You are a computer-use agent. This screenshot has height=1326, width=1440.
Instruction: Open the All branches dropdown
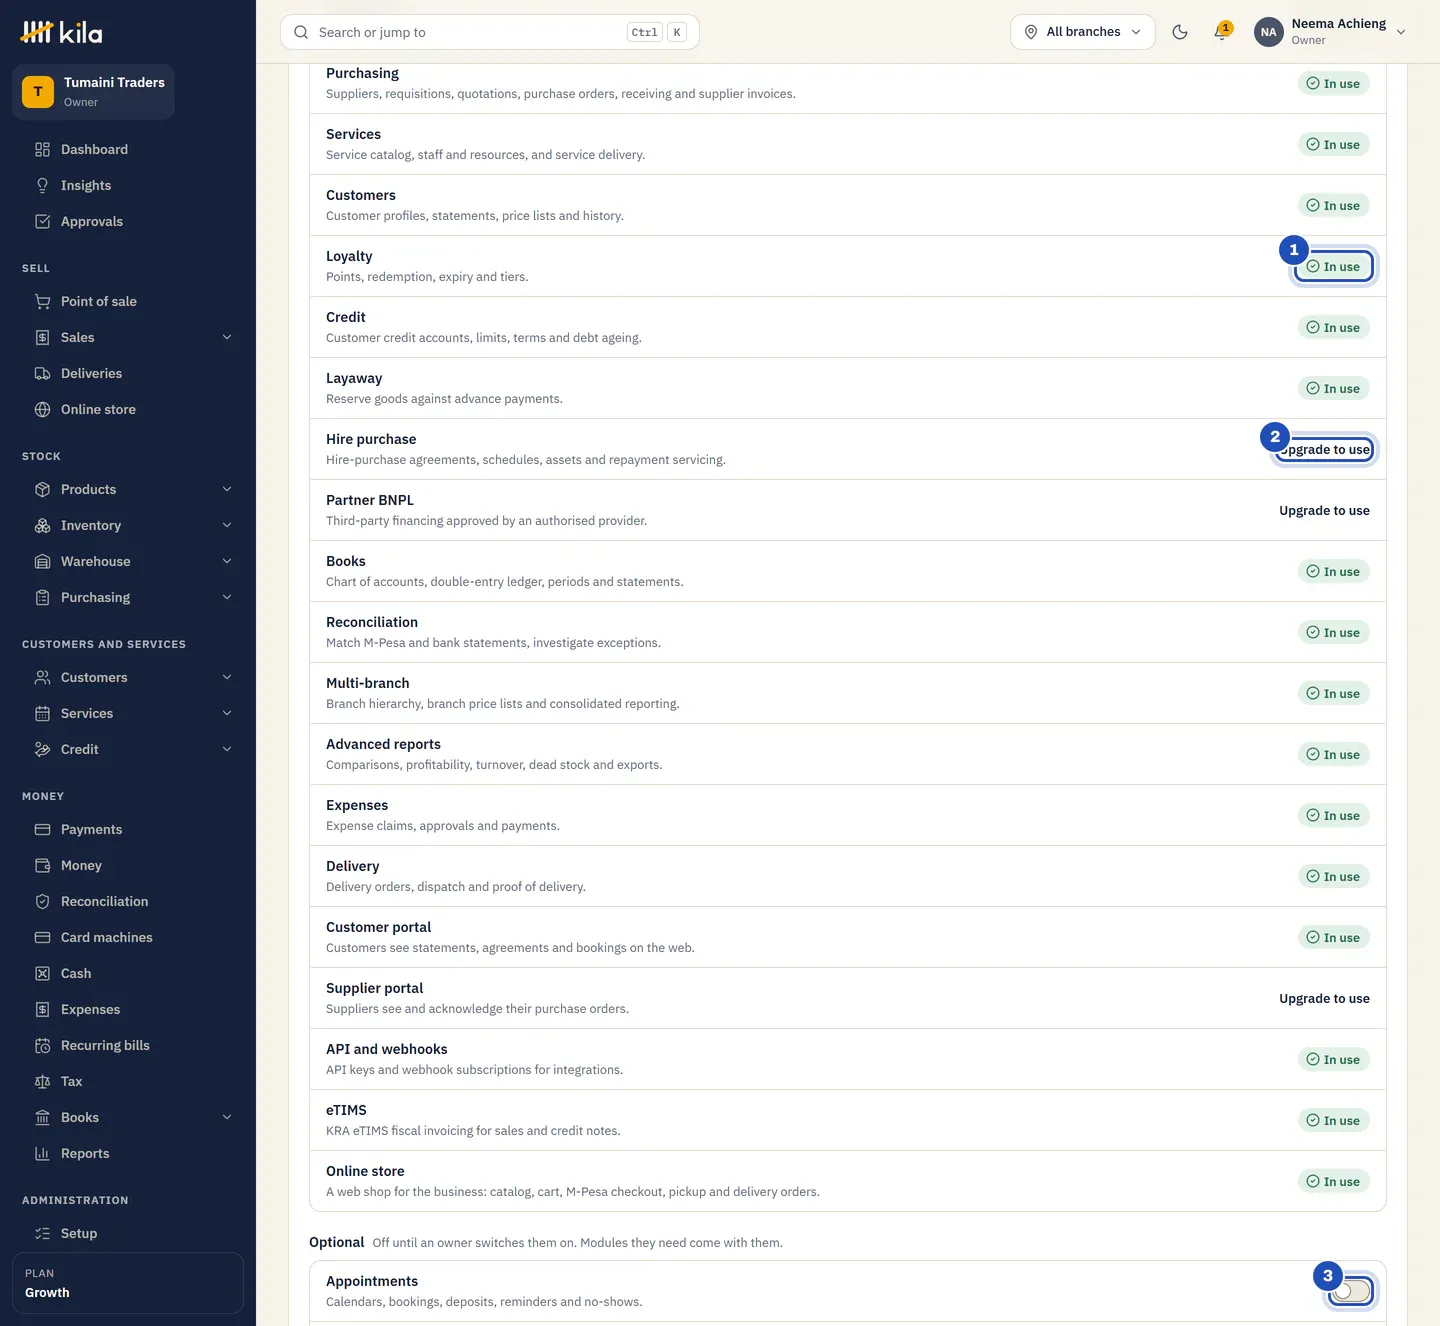point(1082,32)
